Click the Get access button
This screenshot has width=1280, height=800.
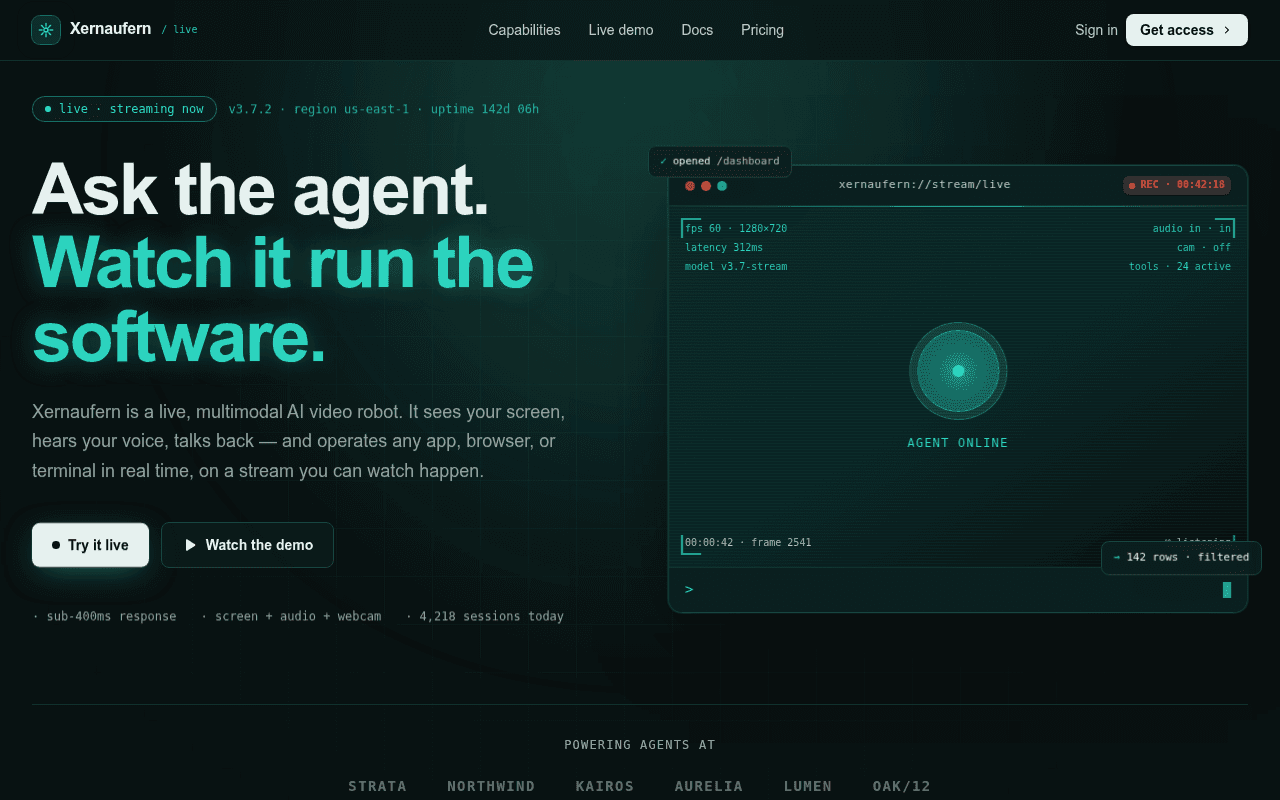[x=1187, y=30]
